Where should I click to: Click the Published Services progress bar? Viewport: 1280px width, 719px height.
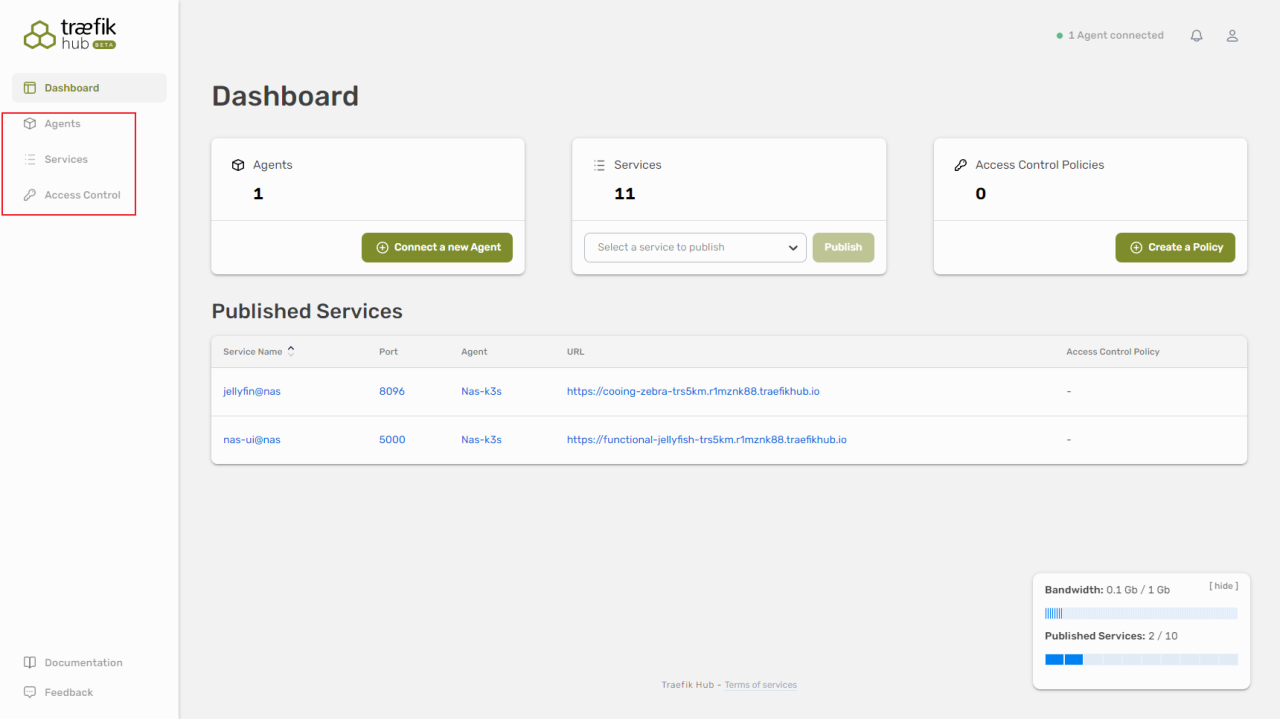1141,660
